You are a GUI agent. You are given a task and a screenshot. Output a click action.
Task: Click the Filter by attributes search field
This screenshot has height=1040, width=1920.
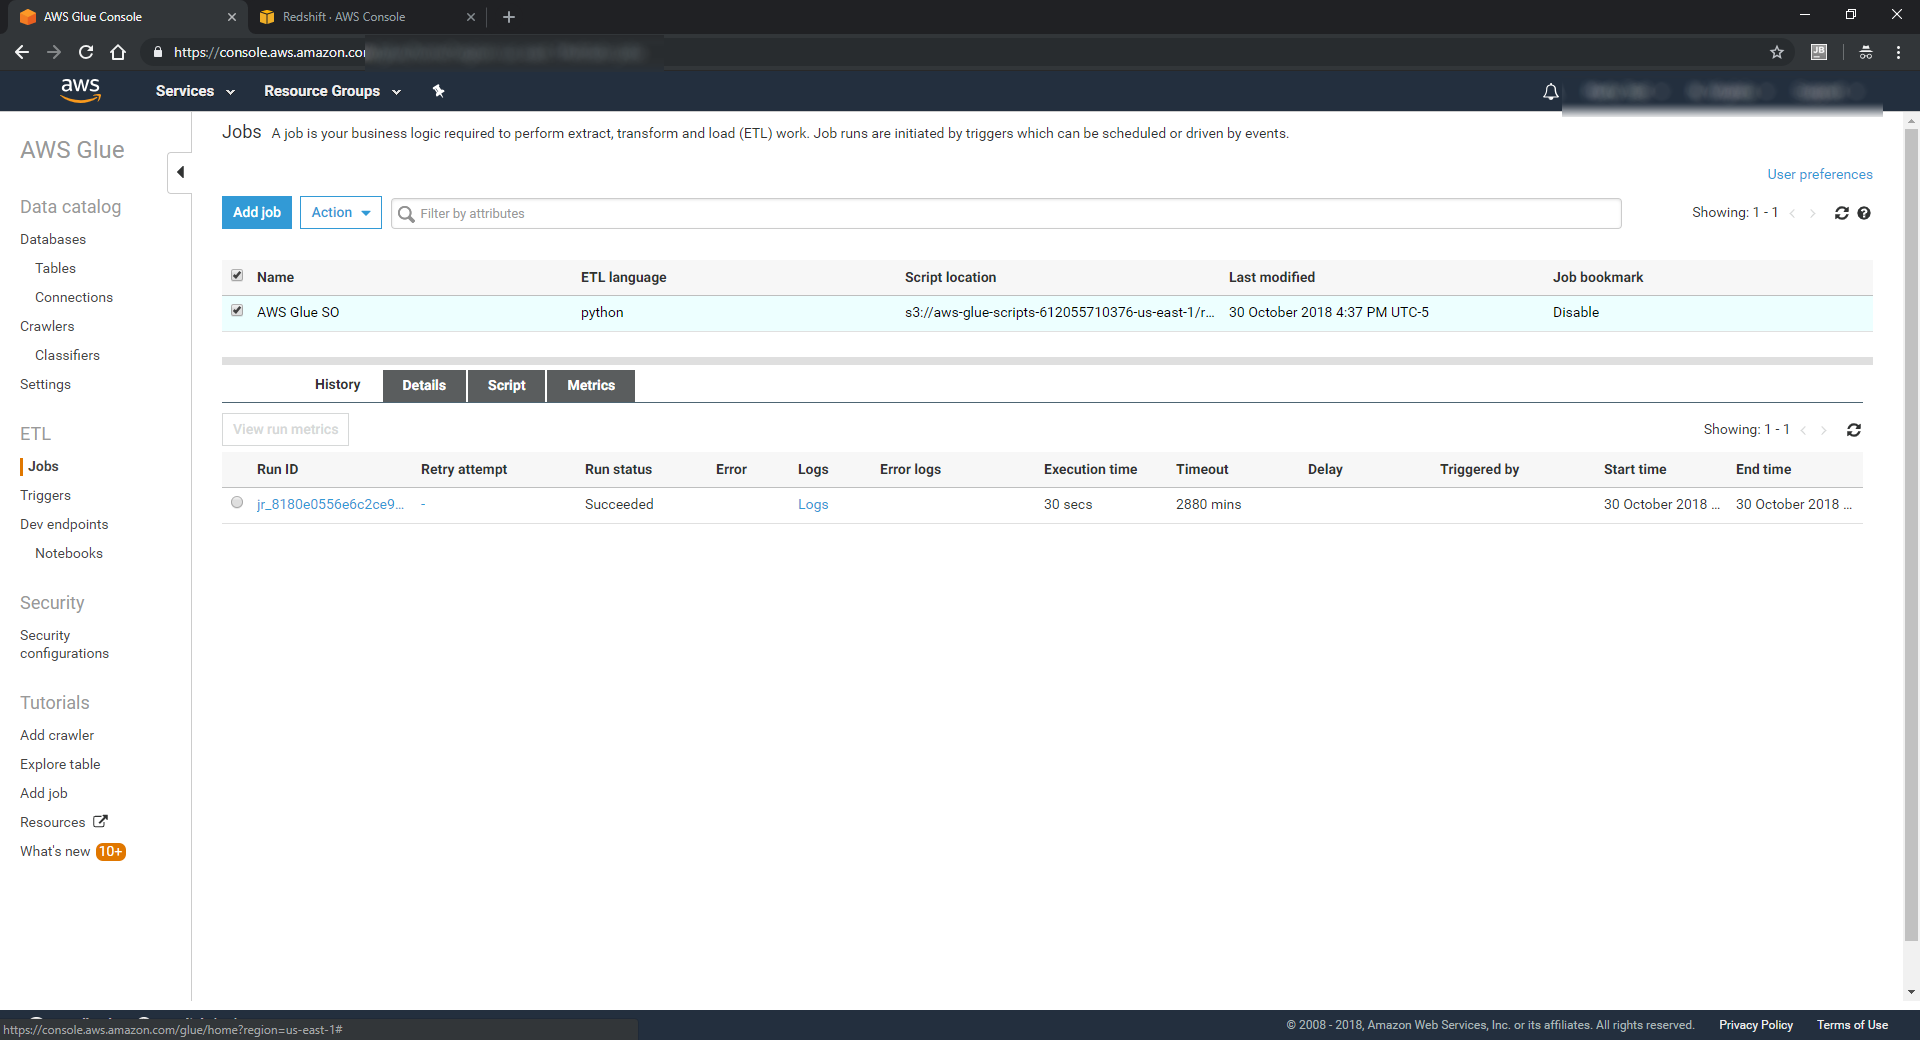click(x=1006, y=214)
